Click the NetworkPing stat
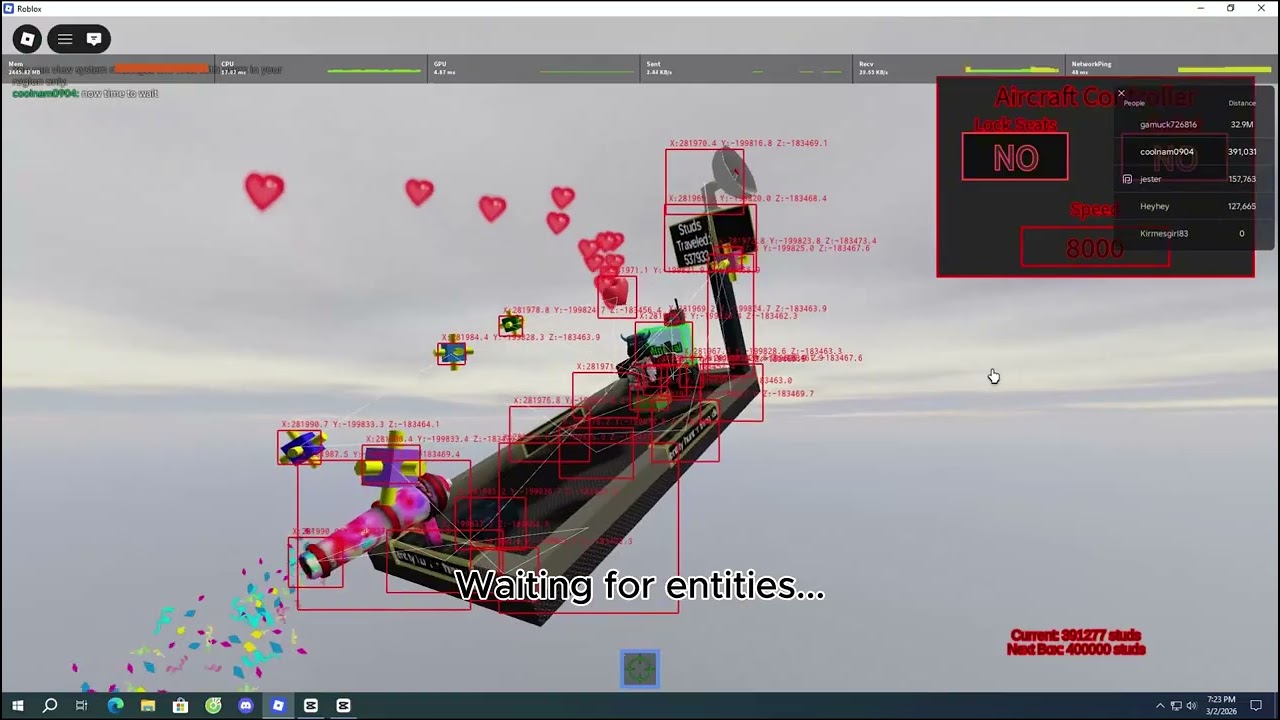Image resolution: width=1280 pixels, height=720 pixels. click(x=1172, y=68)
